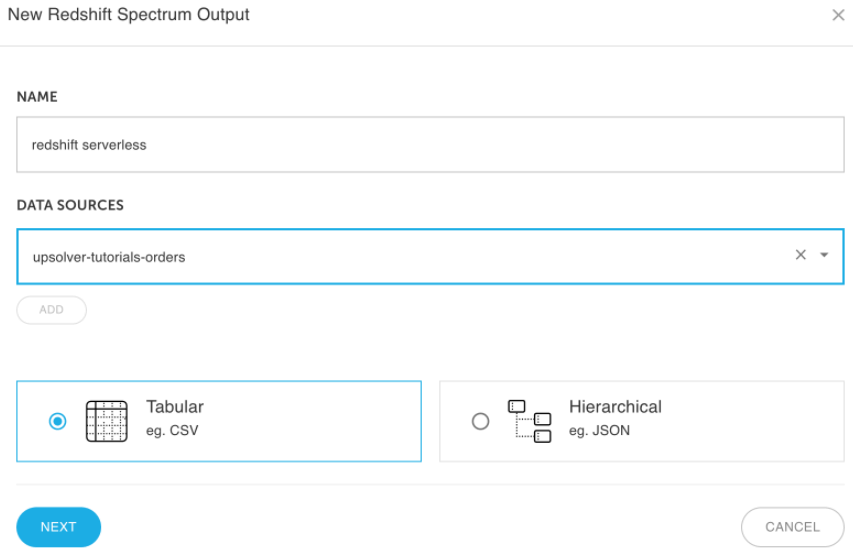Screen dimensions: 853x557
Task: Click the ADD data source button
Action: pos(52,310)
